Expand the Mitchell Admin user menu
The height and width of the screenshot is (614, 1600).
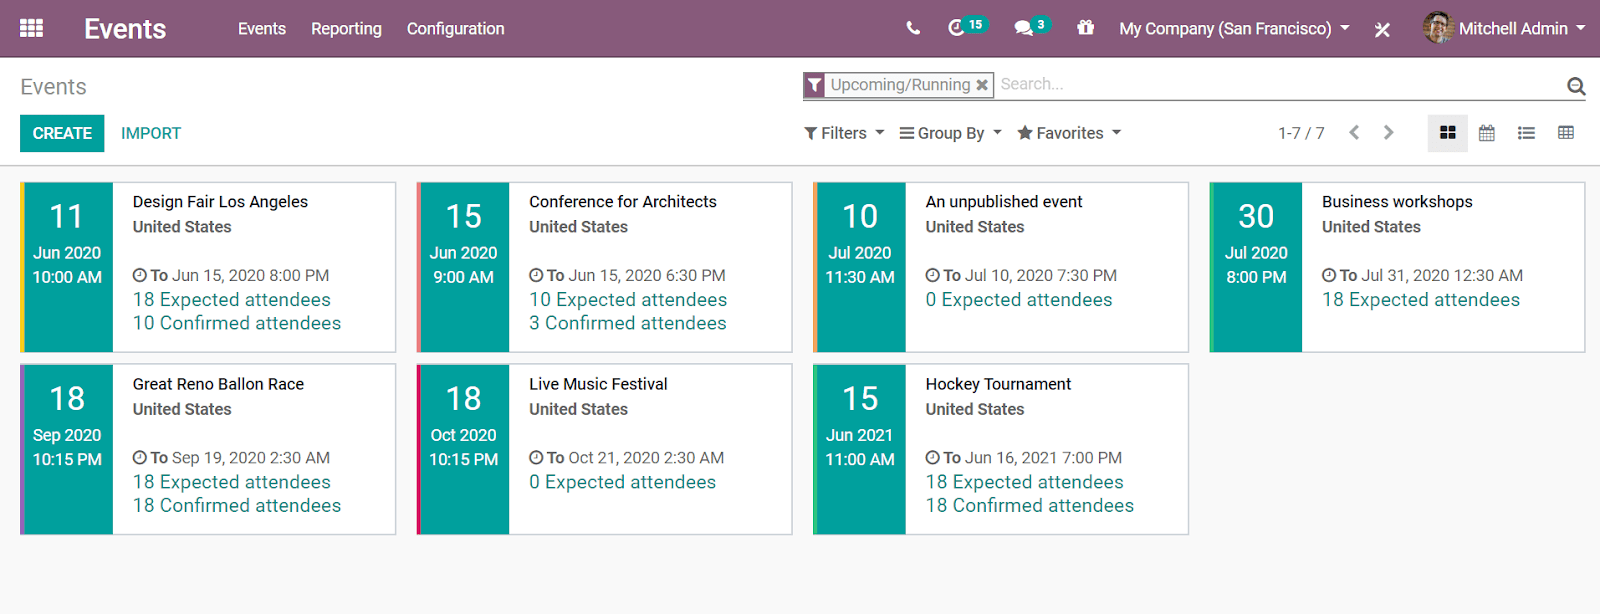point(1522,29)
